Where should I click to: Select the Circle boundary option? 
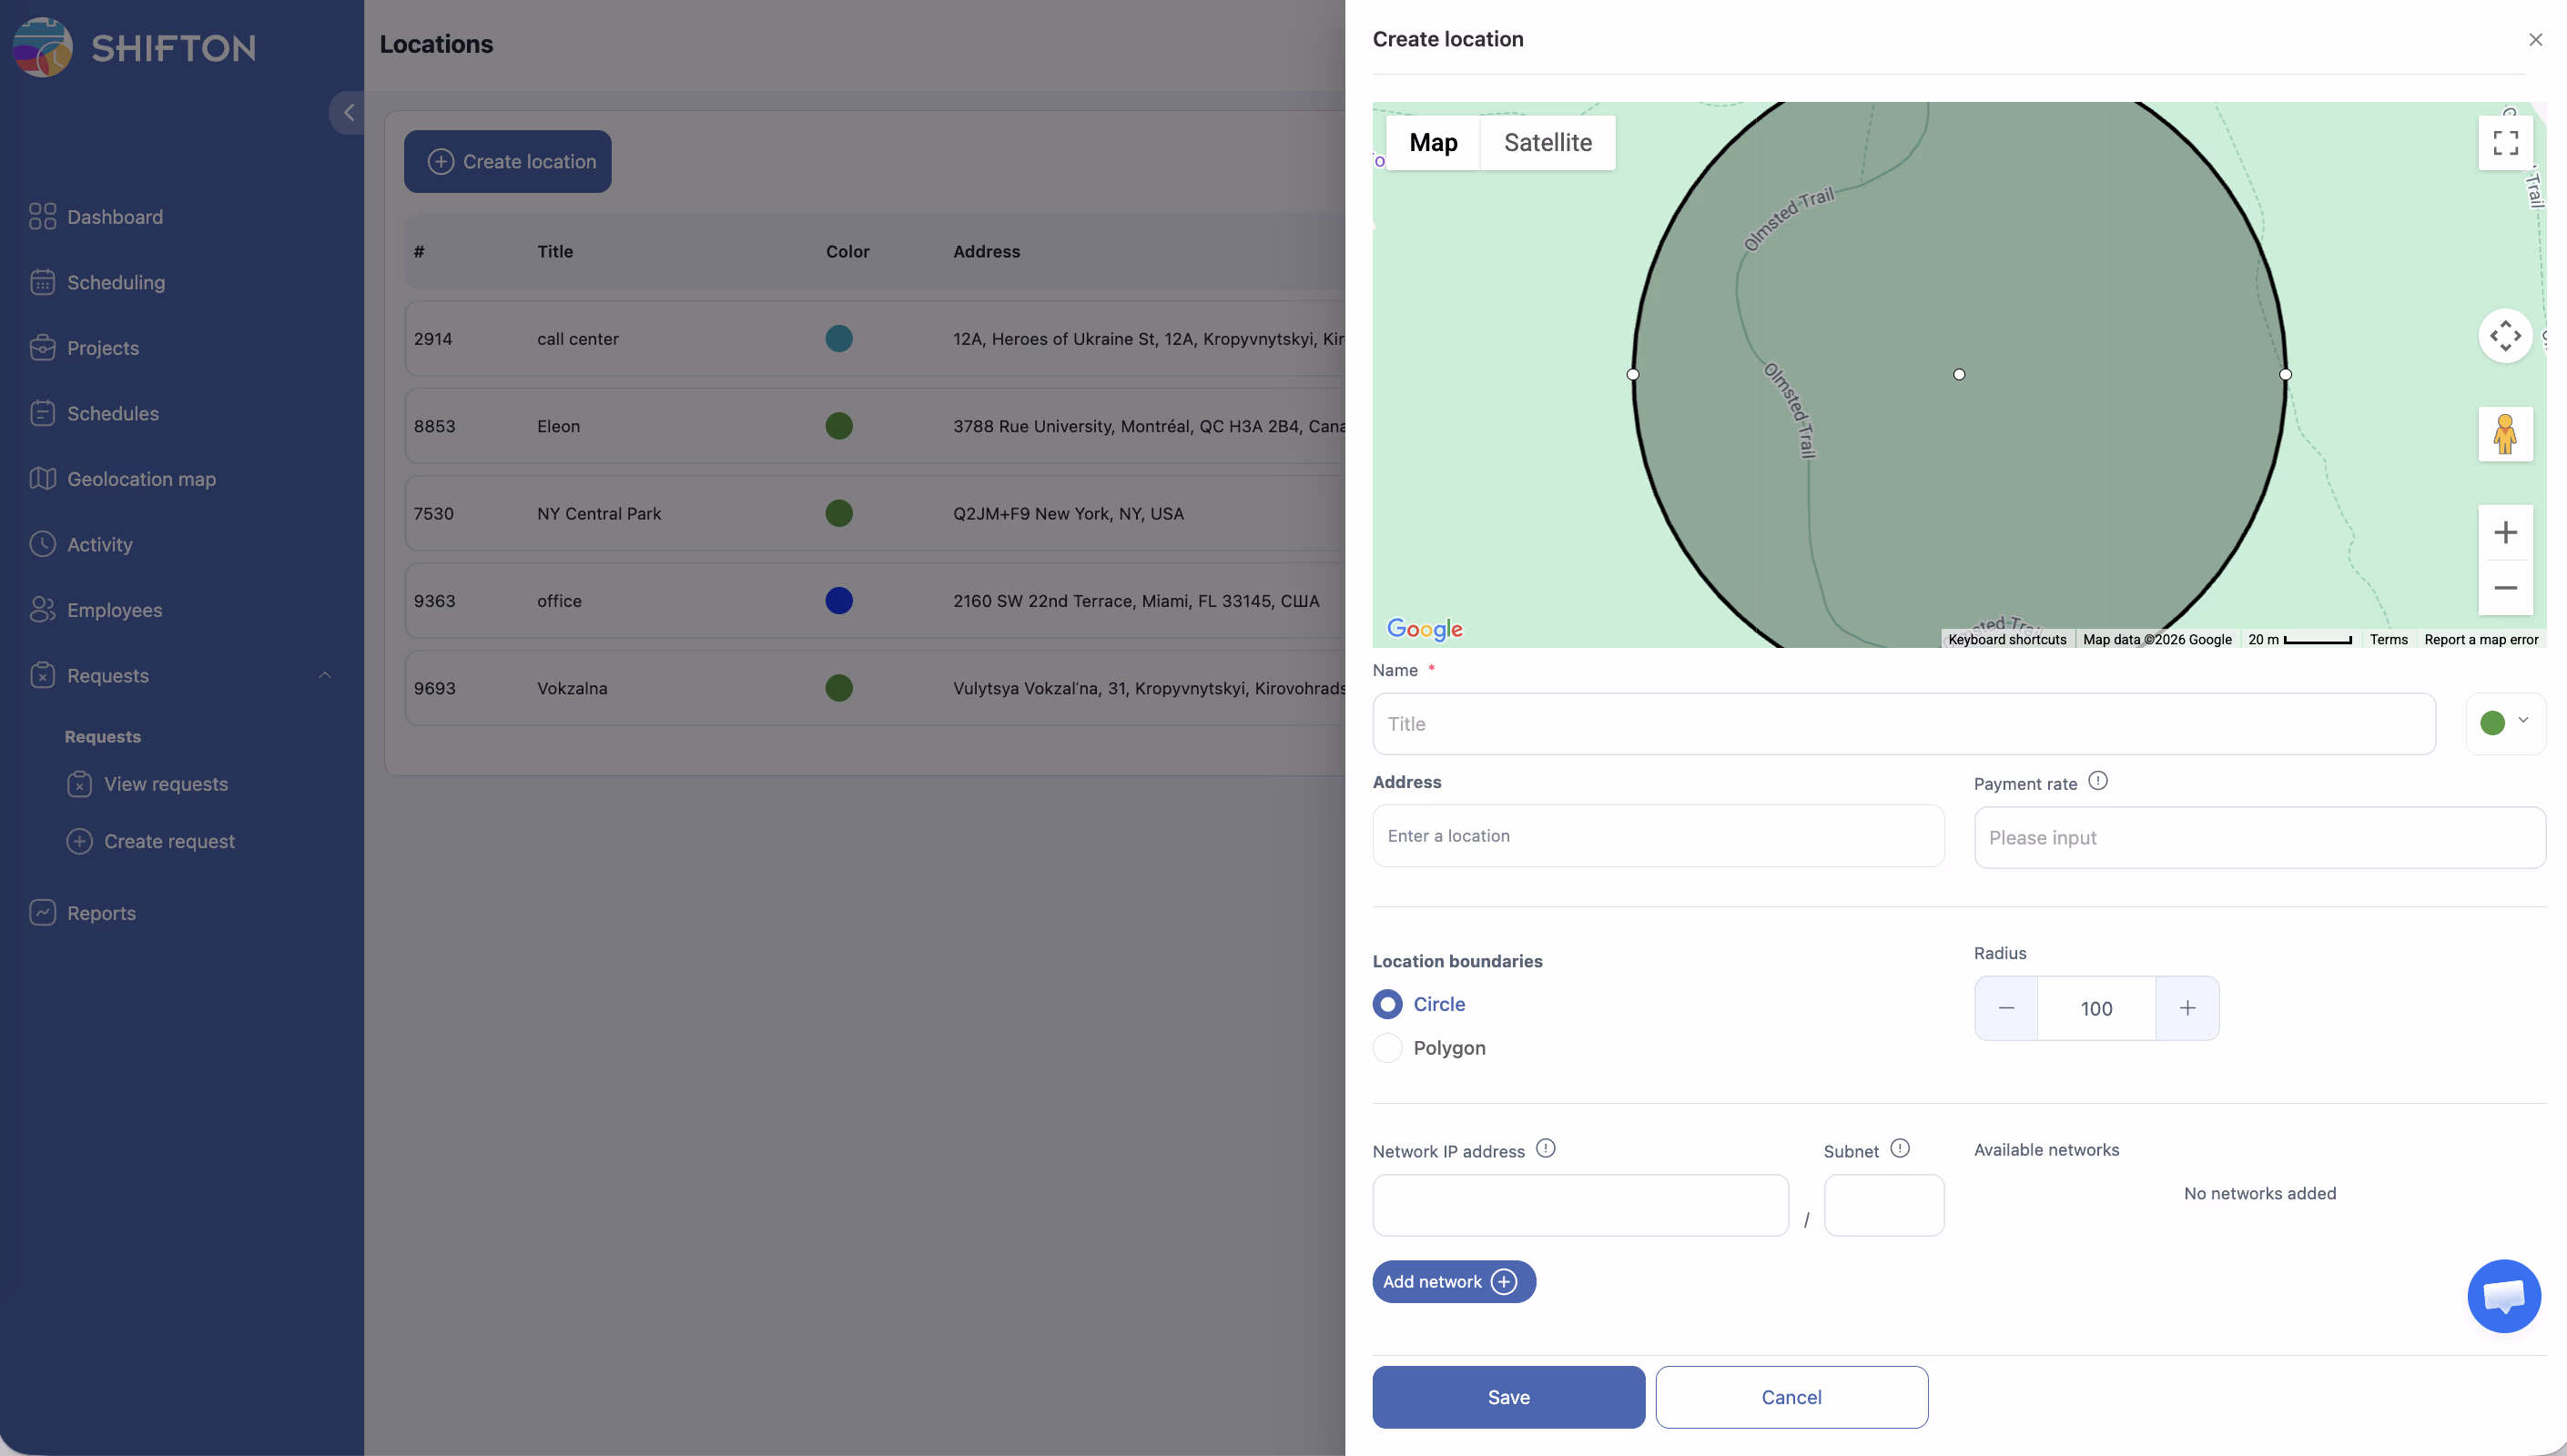[x=1388, y=1004]
